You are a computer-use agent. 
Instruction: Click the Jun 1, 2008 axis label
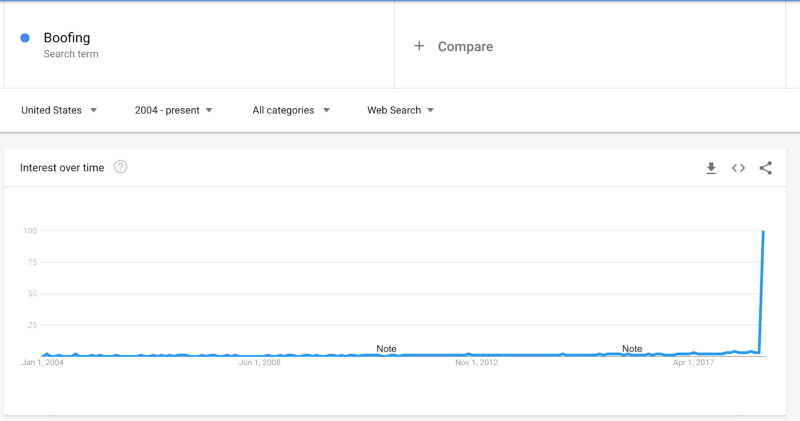tap(259, 363)
